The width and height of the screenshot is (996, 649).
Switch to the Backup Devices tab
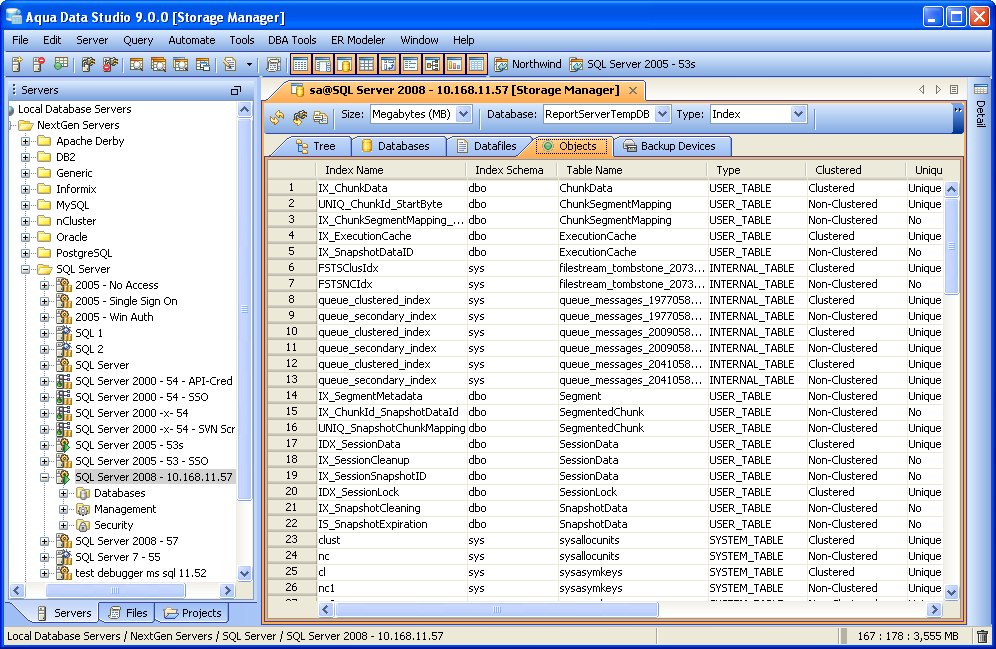[x=670, y=146]
